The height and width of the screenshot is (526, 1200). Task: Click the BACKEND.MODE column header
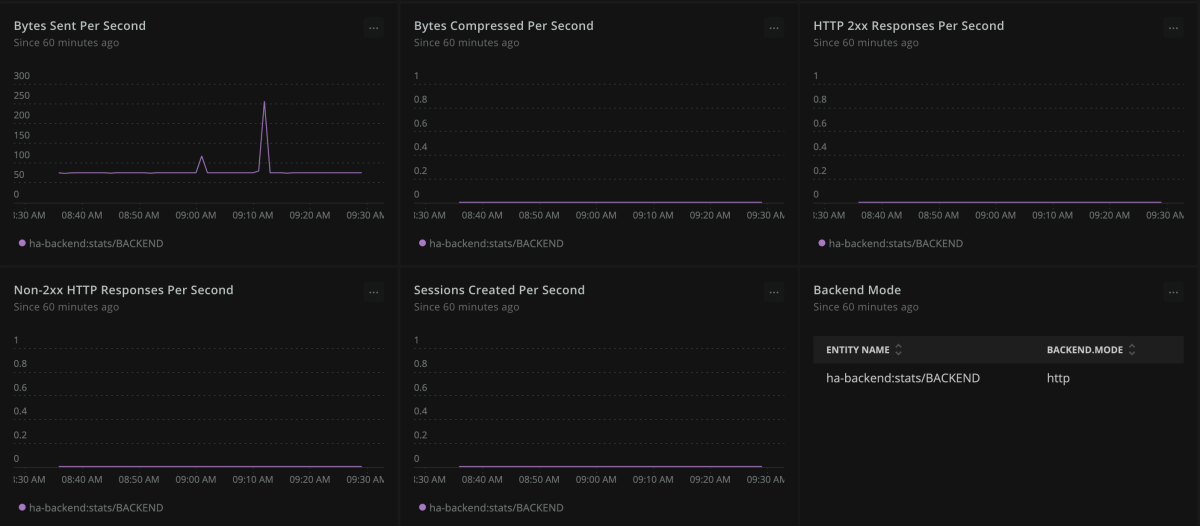[x=1085, y=350]
